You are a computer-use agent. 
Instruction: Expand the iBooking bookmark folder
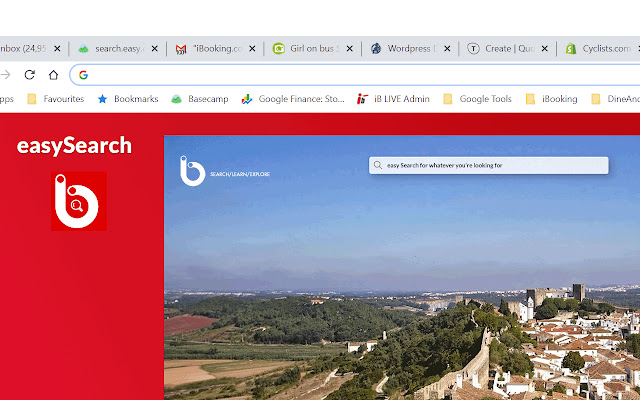click(x=551, y=99)
